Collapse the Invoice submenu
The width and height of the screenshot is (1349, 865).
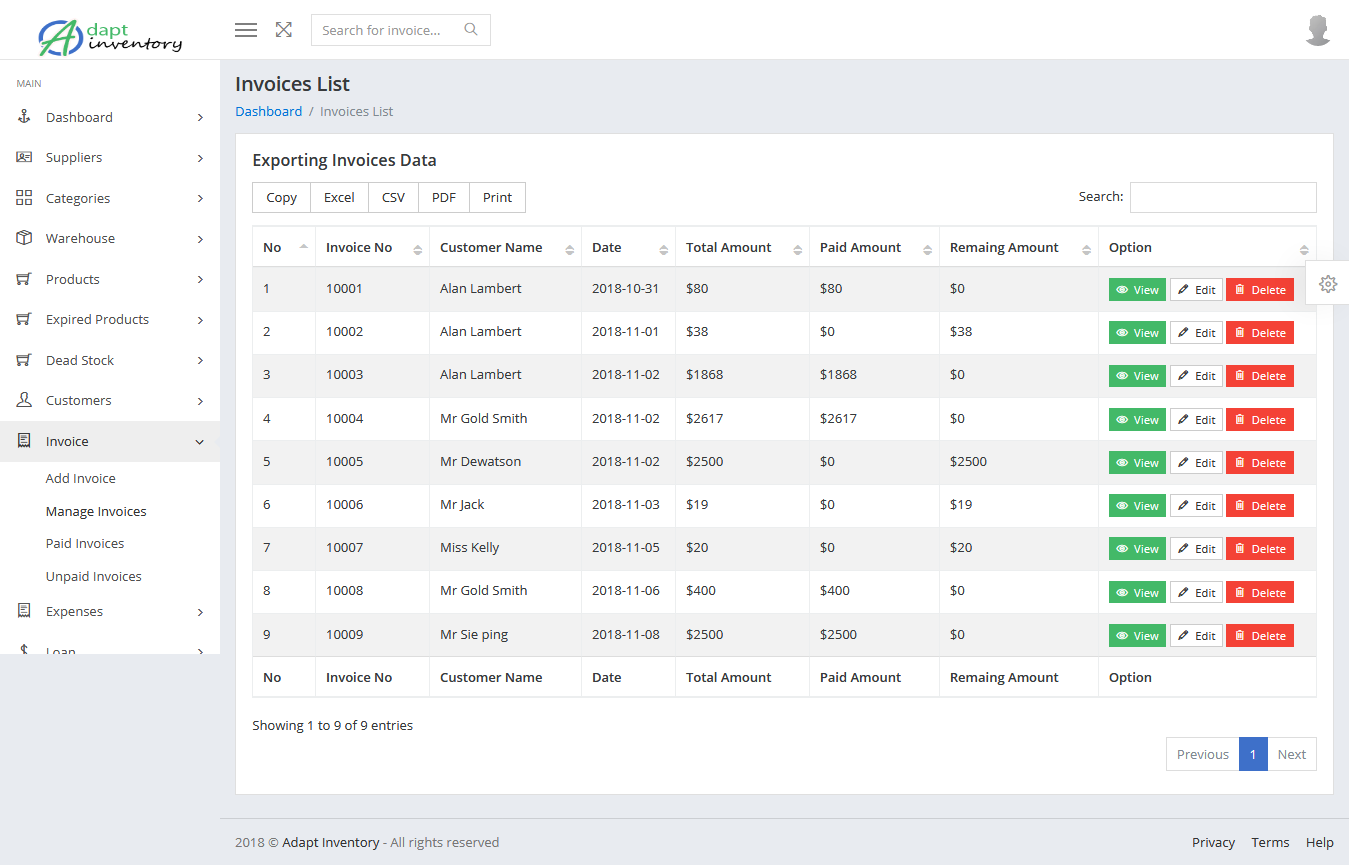[x=199, y=442]
